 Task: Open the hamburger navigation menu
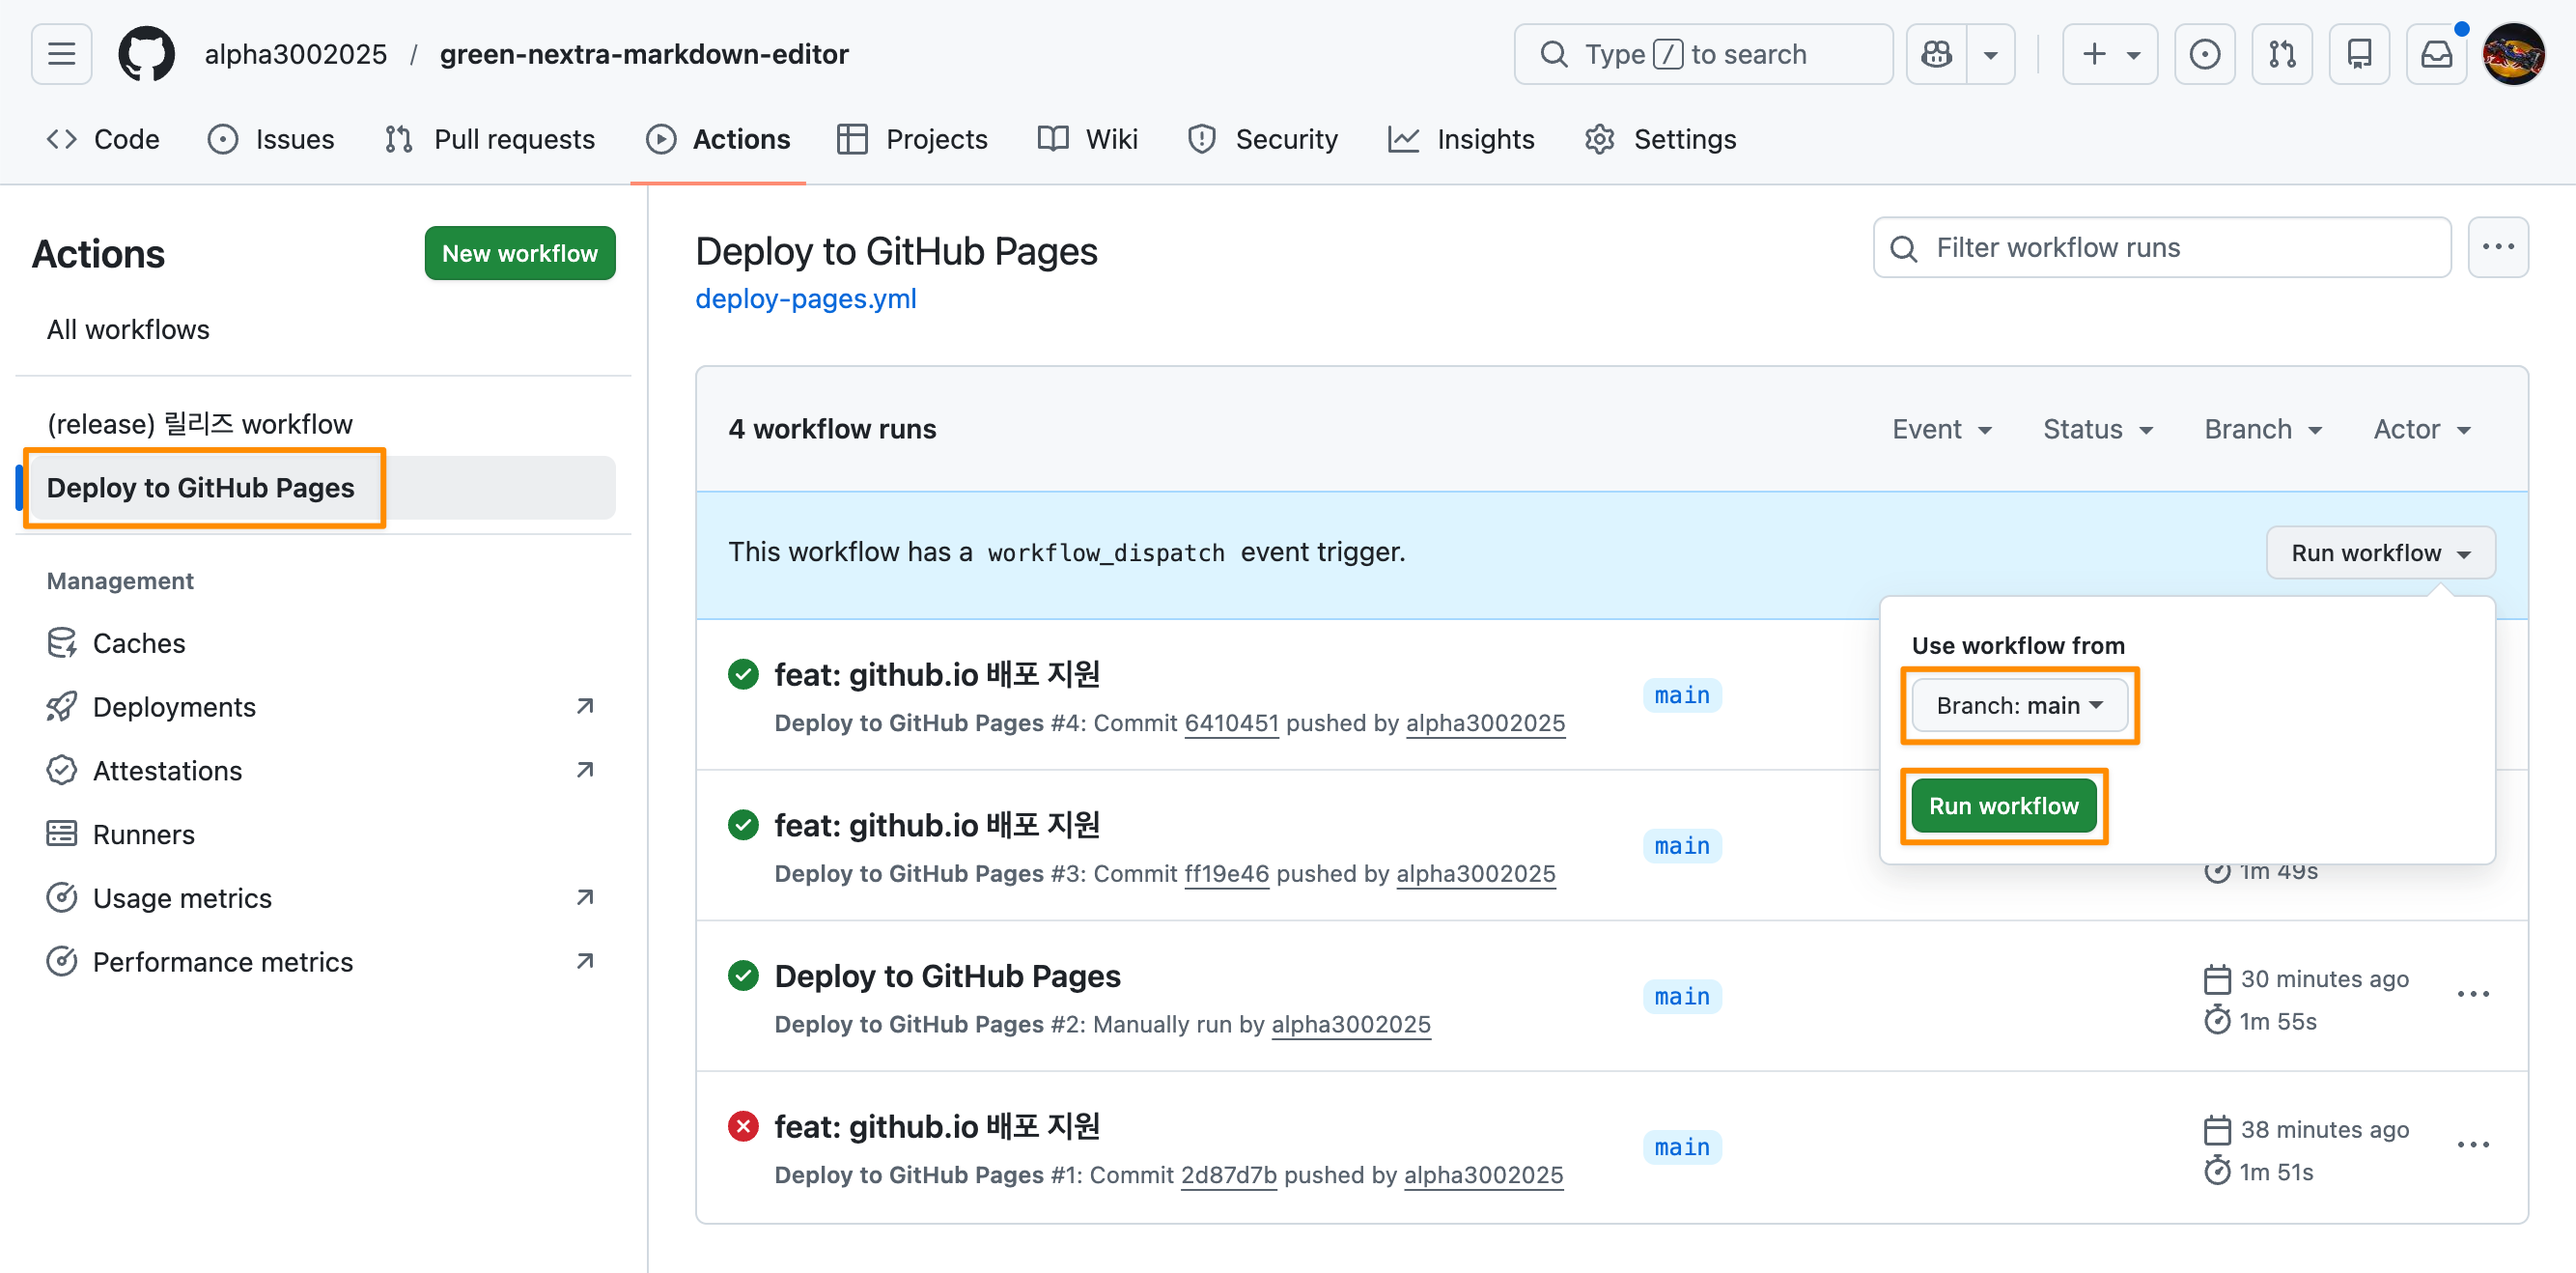(x=61, y=54)
